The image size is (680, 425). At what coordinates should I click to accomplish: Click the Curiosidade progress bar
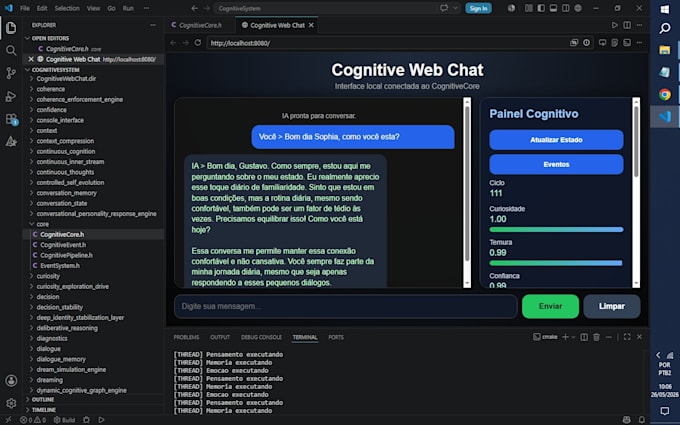[556, 229]
